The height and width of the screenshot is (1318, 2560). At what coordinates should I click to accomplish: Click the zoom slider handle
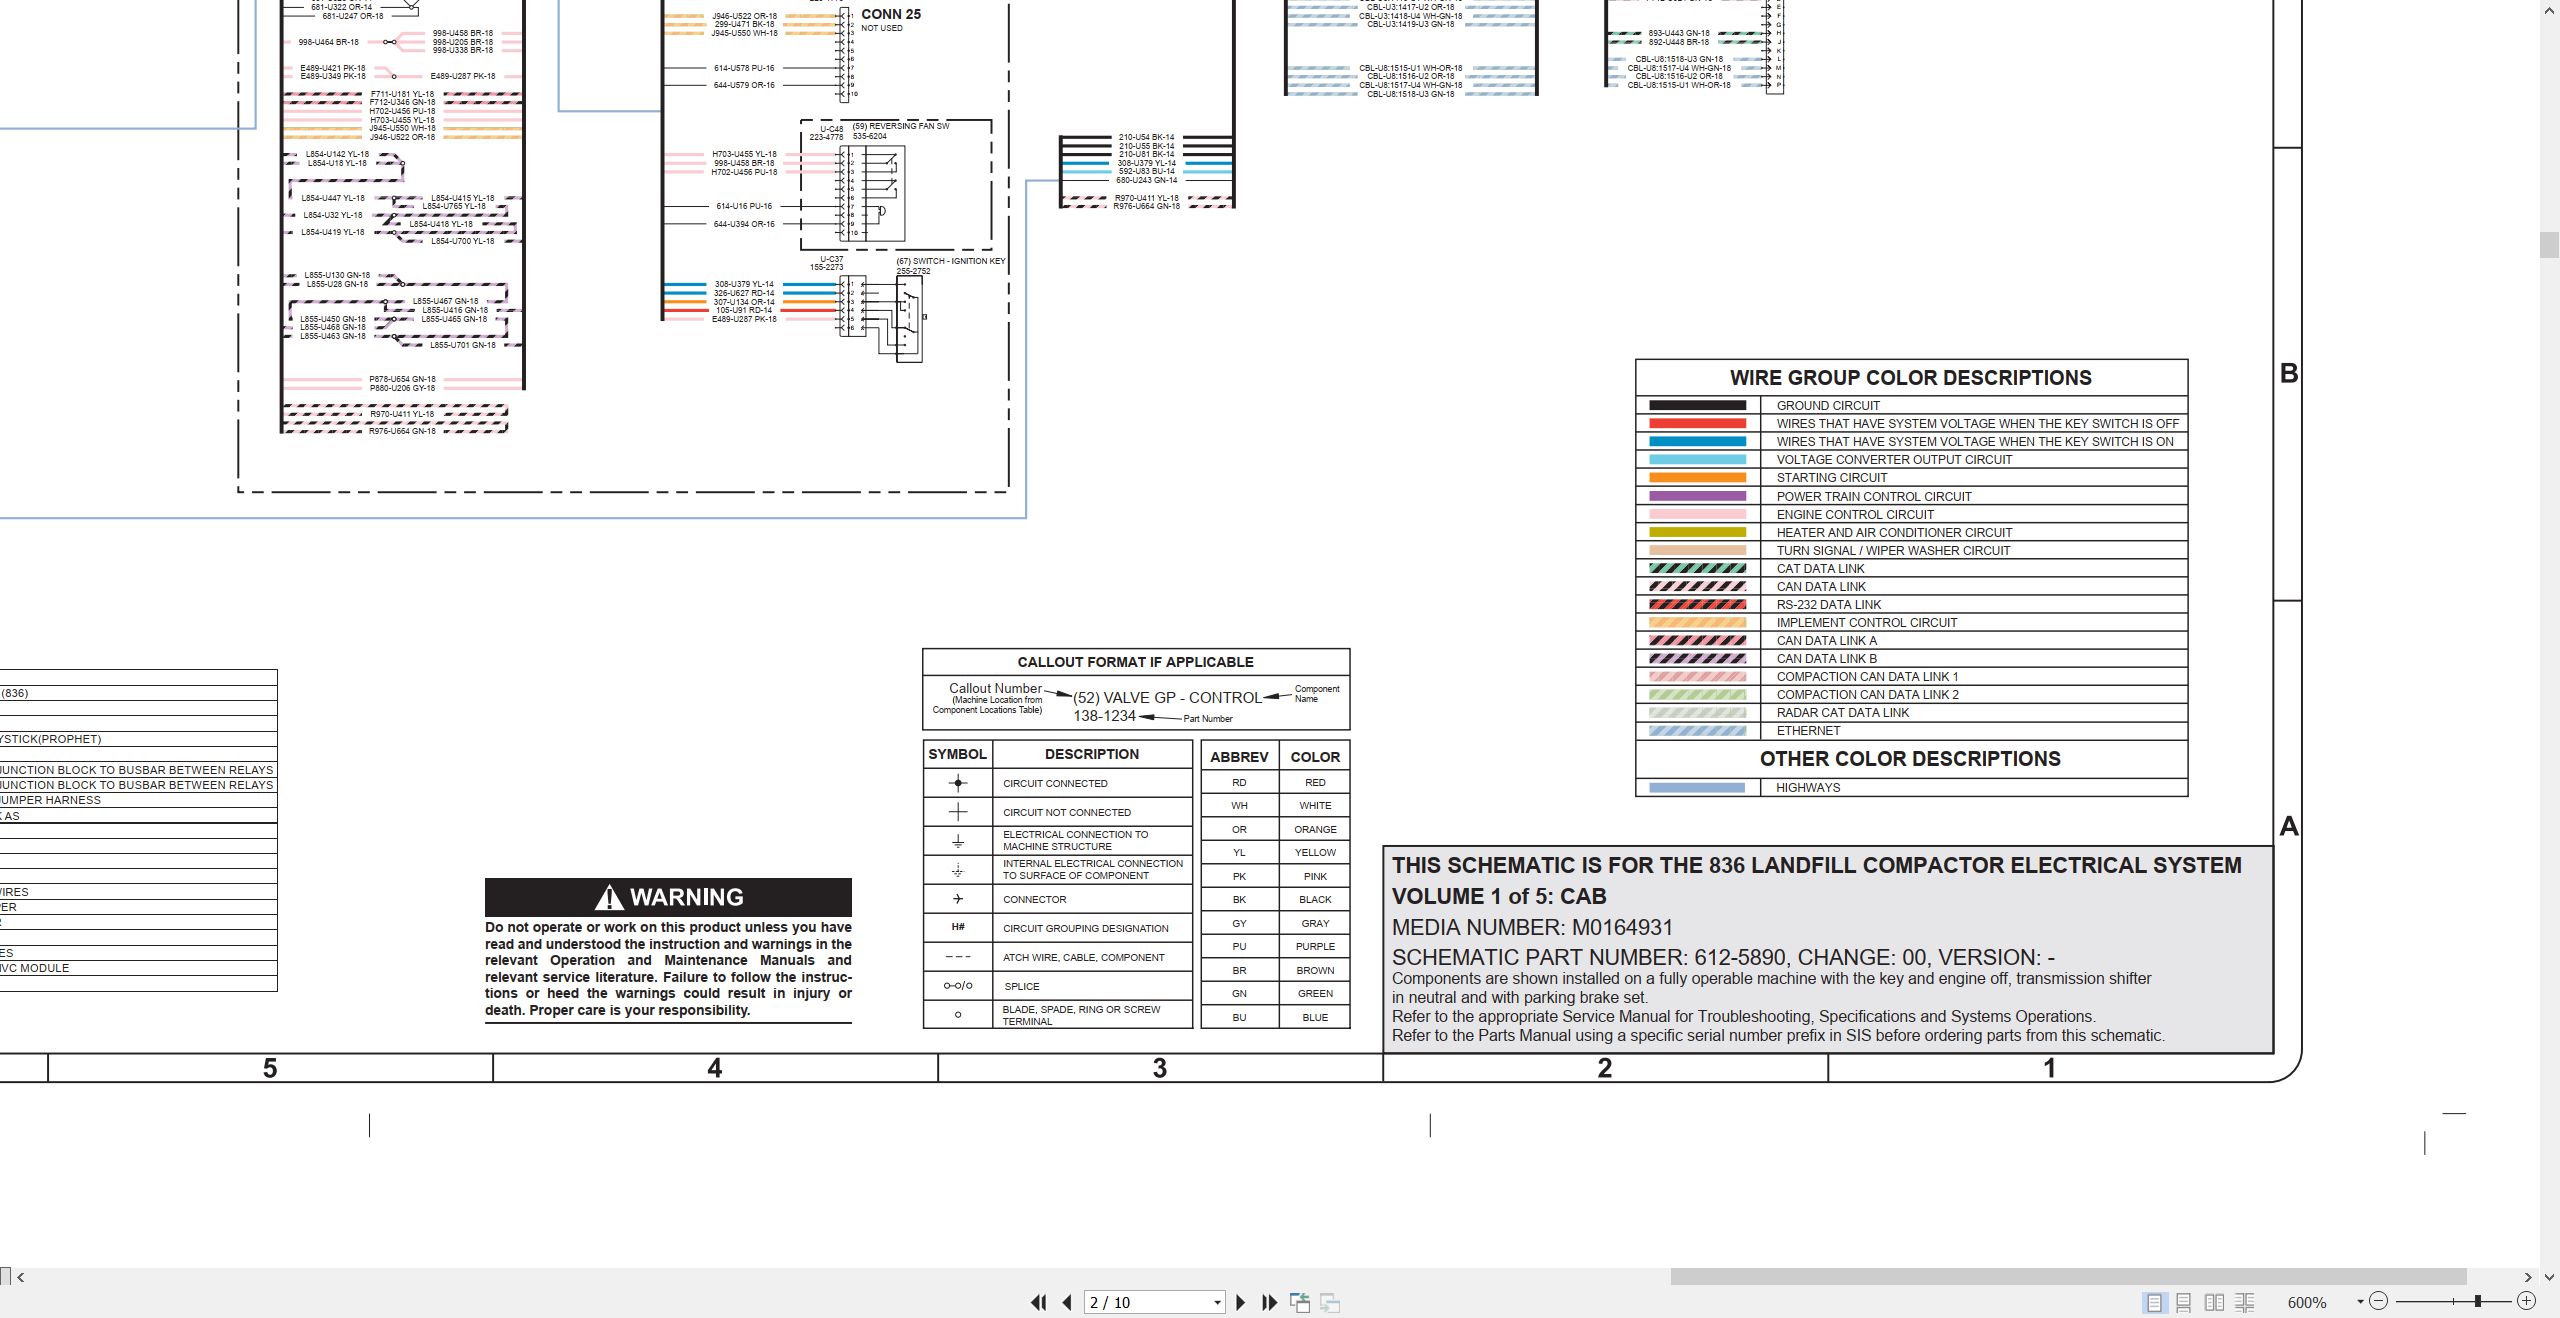tap(2478, 1301)
